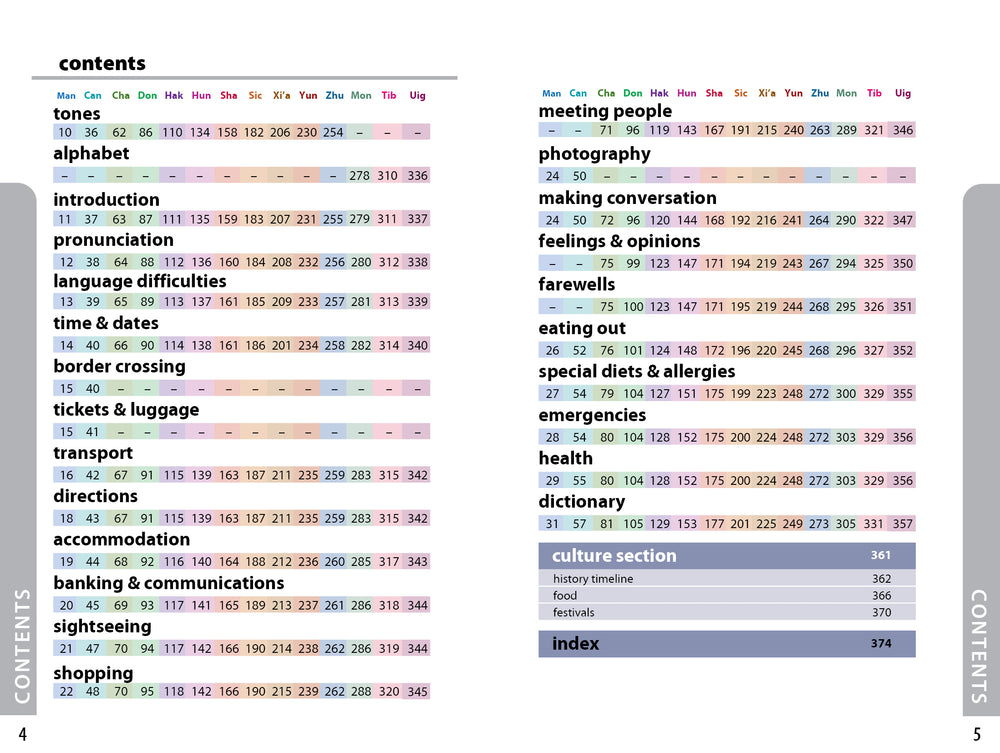Click the 'border crossing' heading
The image size is (1000, 753).
(119, 366)
